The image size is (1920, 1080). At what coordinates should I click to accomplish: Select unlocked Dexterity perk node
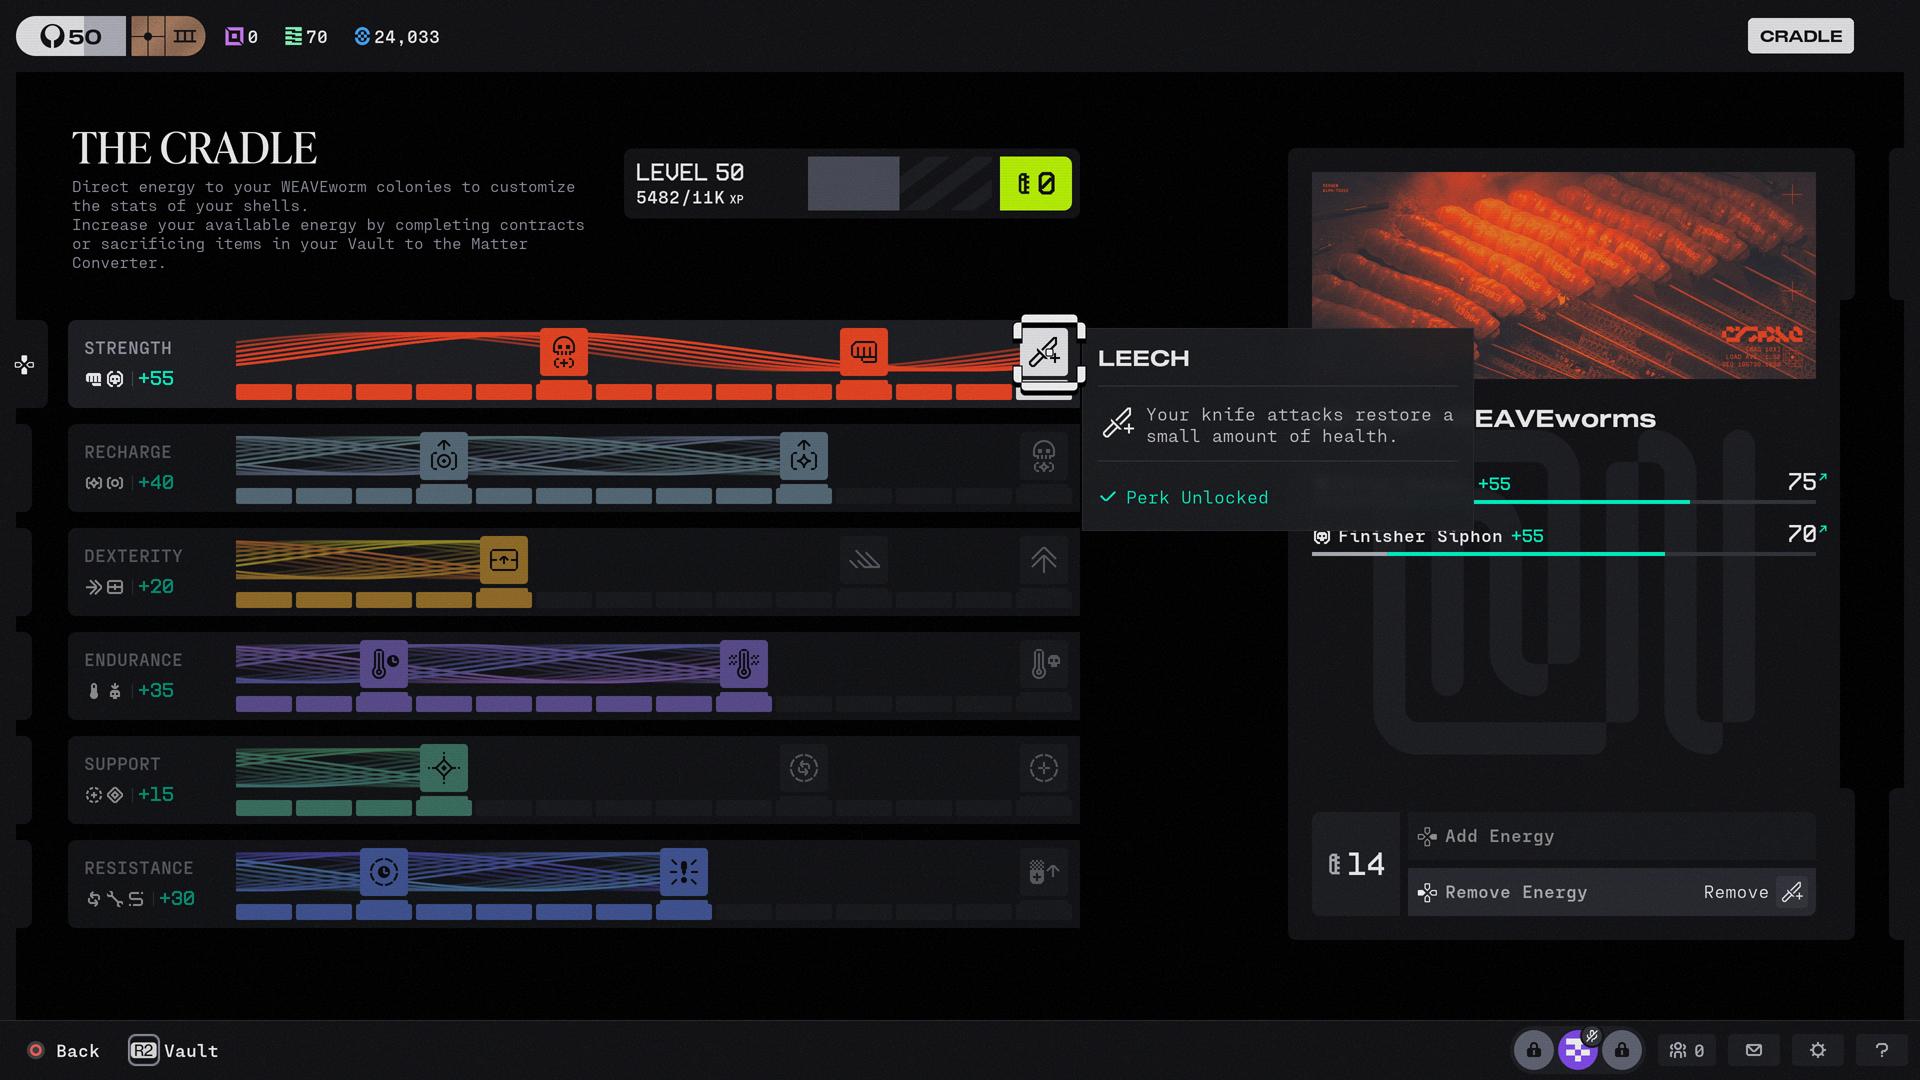point(504,560)
